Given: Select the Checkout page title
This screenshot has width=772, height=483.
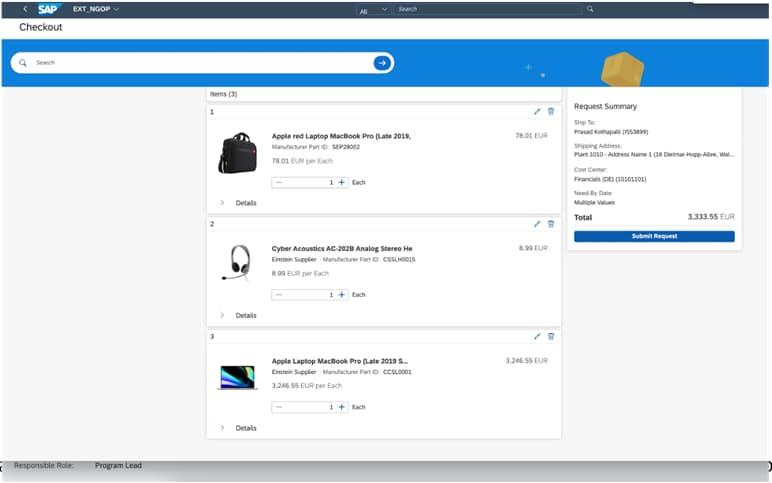Looking at the screenshot, I should [x=40, y=27].
